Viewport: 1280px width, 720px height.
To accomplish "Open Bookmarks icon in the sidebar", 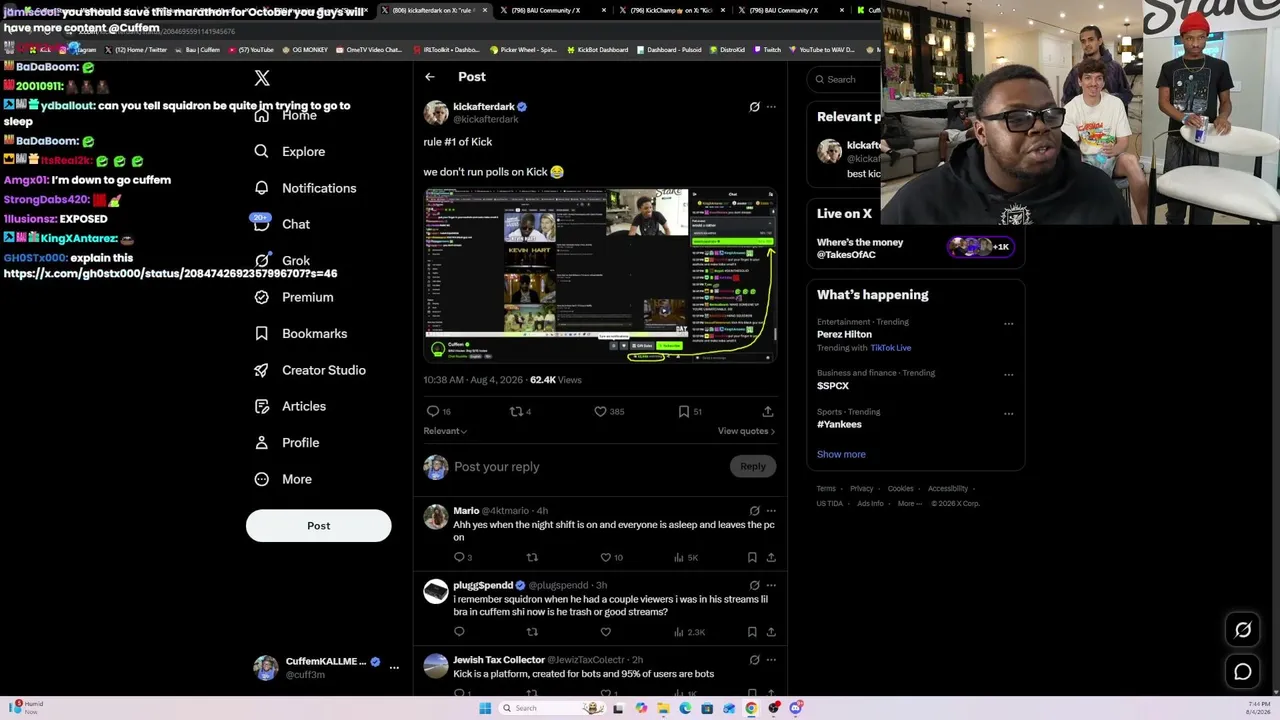I will tap(262, 333).
